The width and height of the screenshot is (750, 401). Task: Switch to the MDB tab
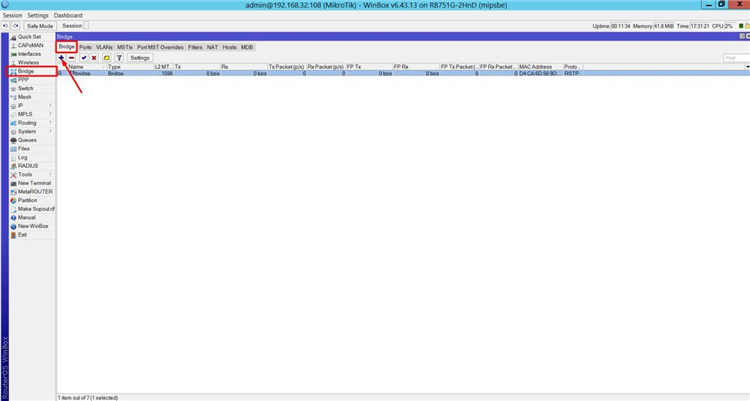point(247,47)
